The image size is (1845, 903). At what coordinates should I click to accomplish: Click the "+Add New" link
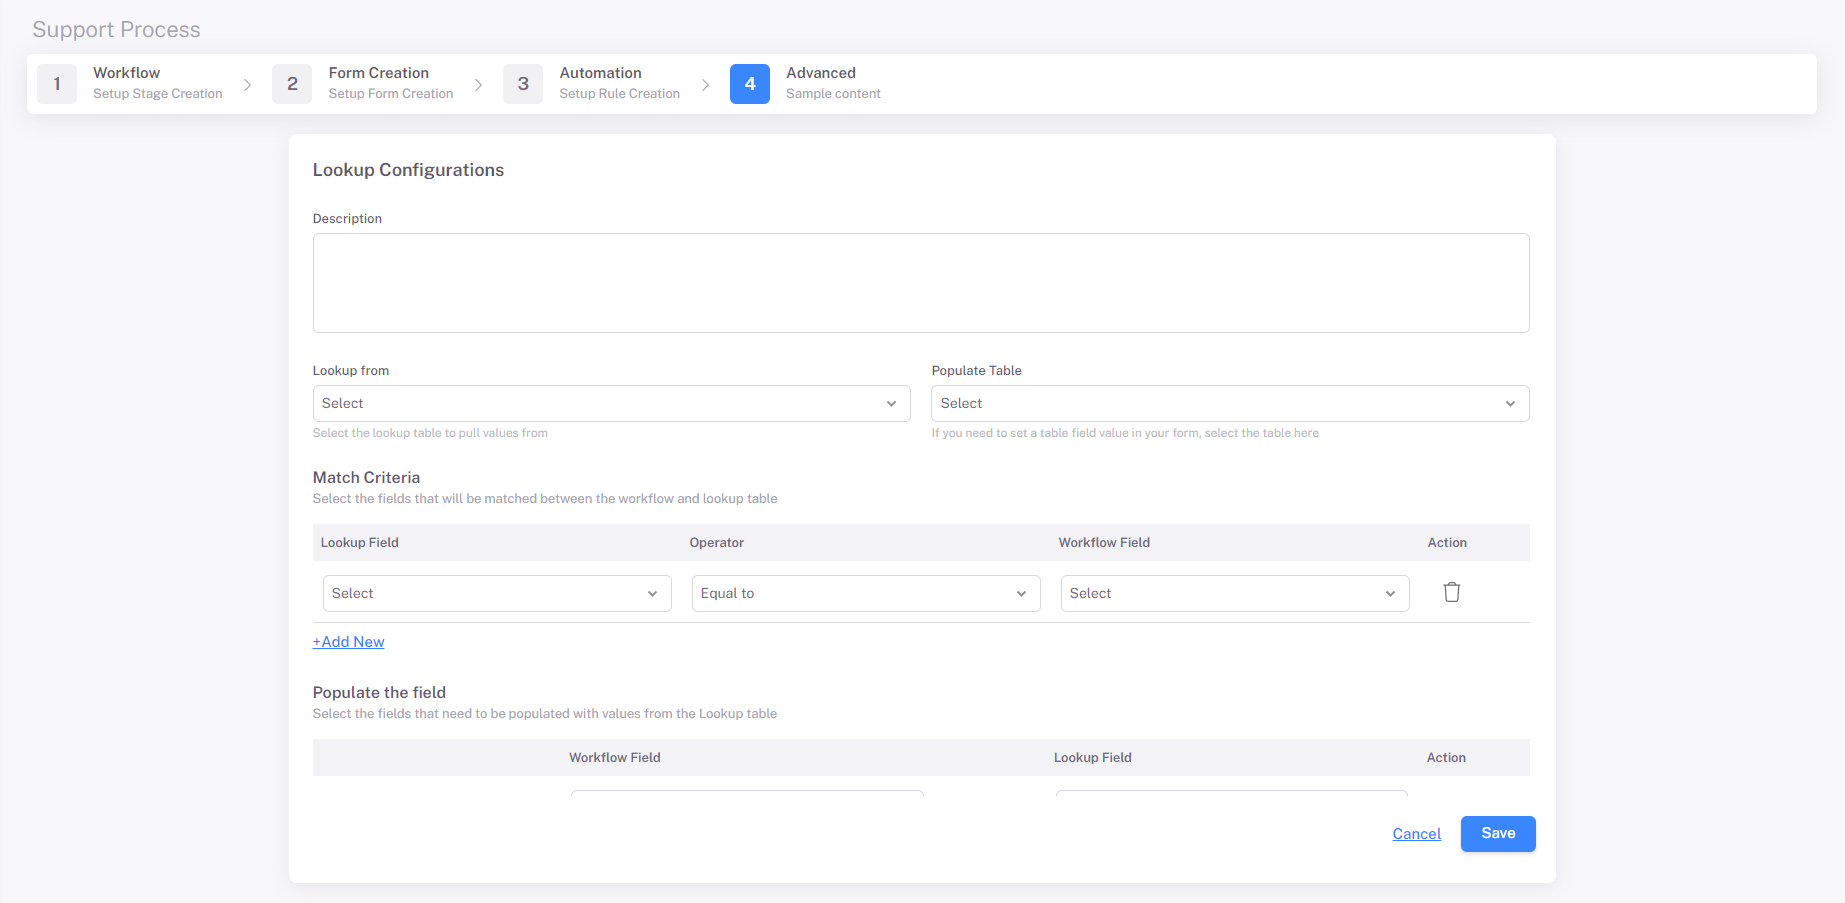tap(348, 641)
